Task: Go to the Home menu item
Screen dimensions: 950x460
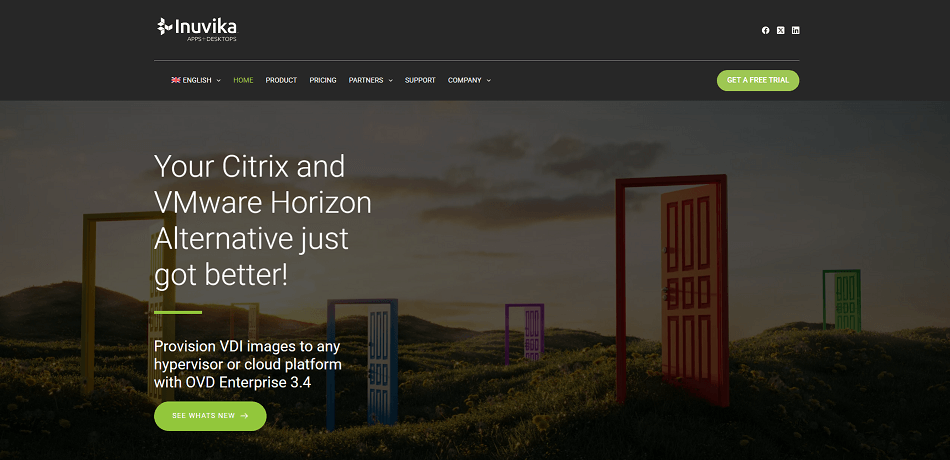Action: (243, 80)
